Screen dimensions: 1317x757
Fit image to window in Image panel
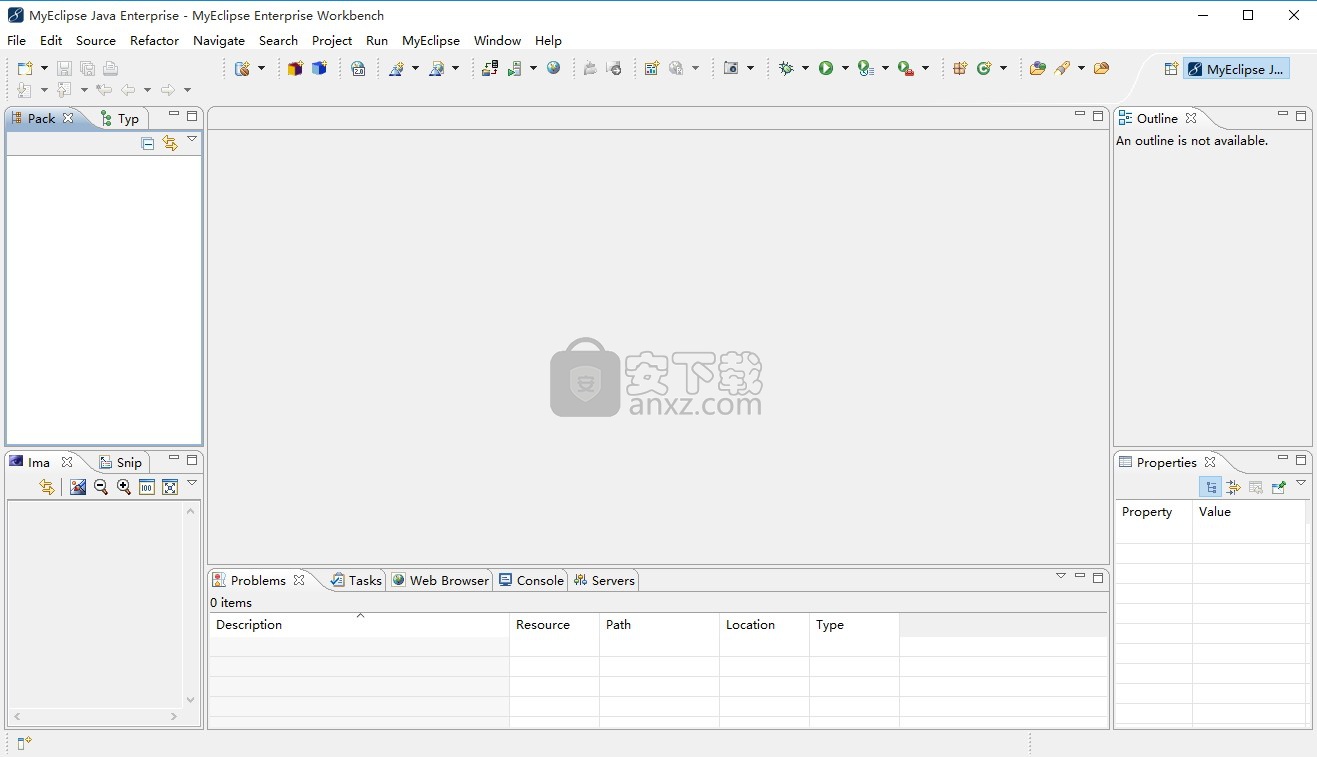tap(170, 487)
